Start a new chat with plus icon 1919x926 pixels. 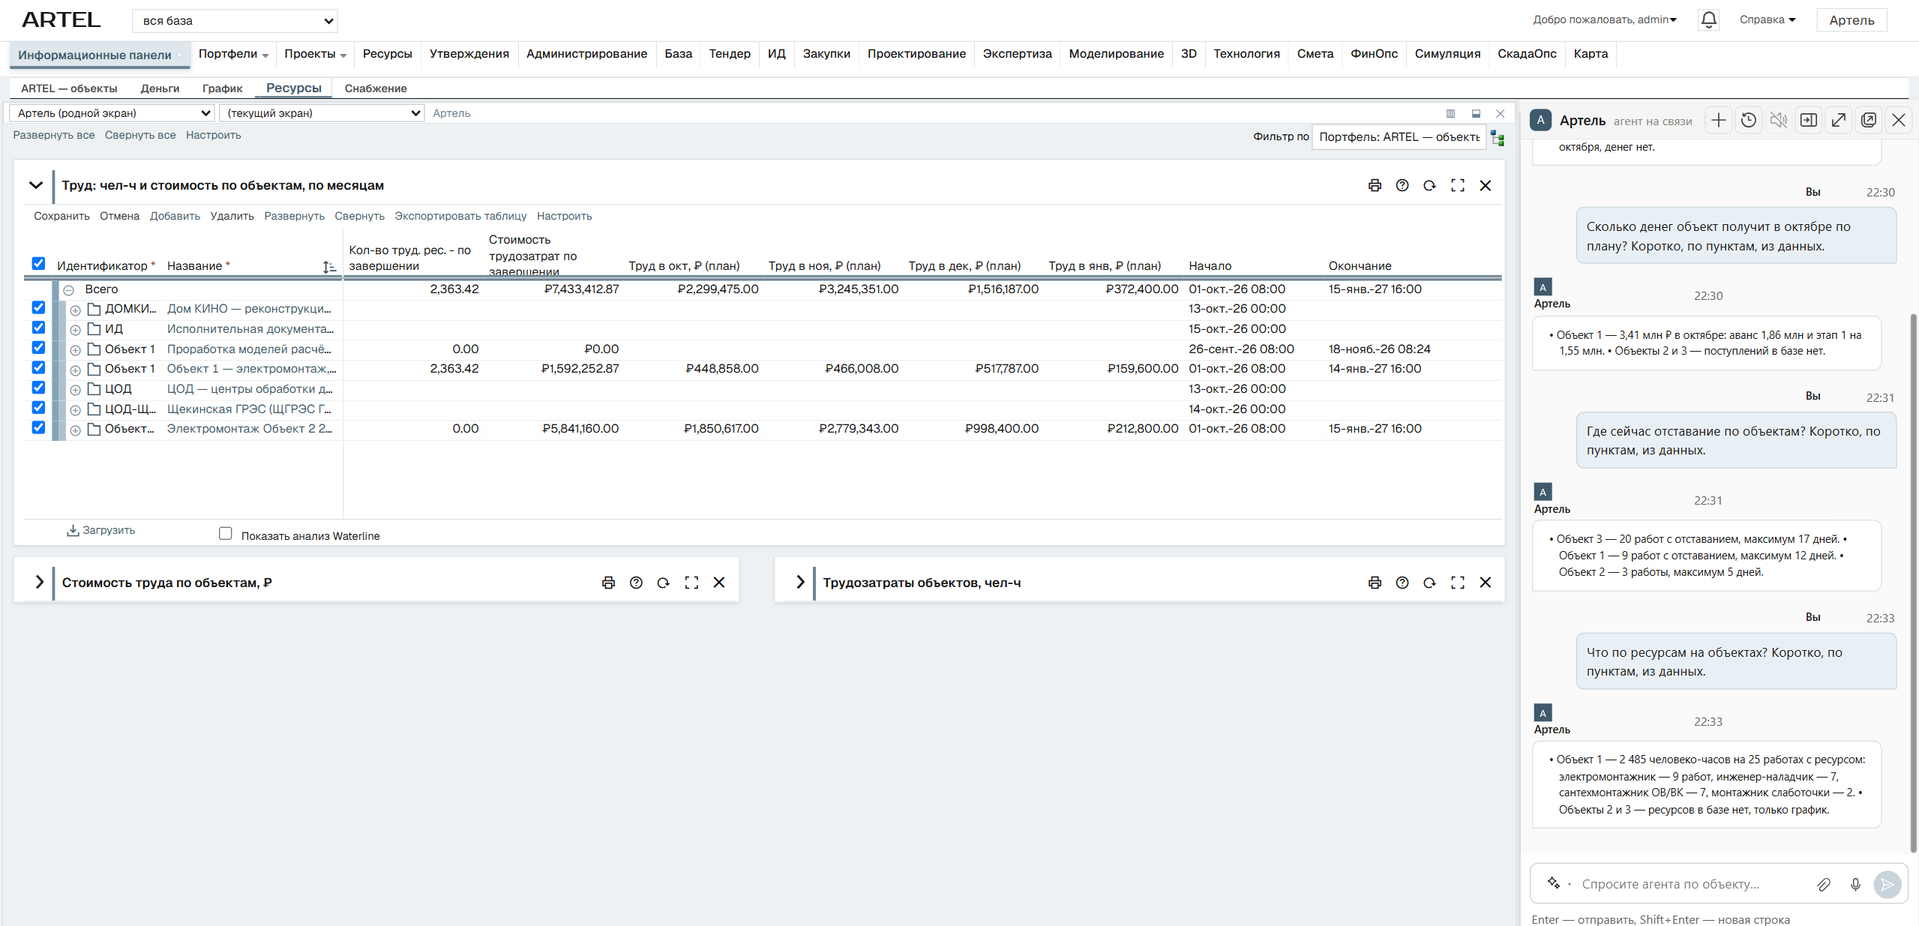click(1718, 120)
